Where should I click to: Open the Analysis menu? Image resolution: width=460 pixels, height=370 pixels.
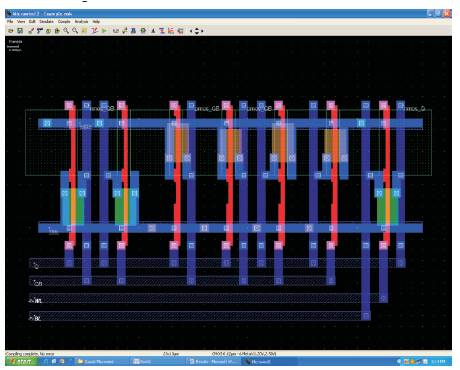point(81,21)
